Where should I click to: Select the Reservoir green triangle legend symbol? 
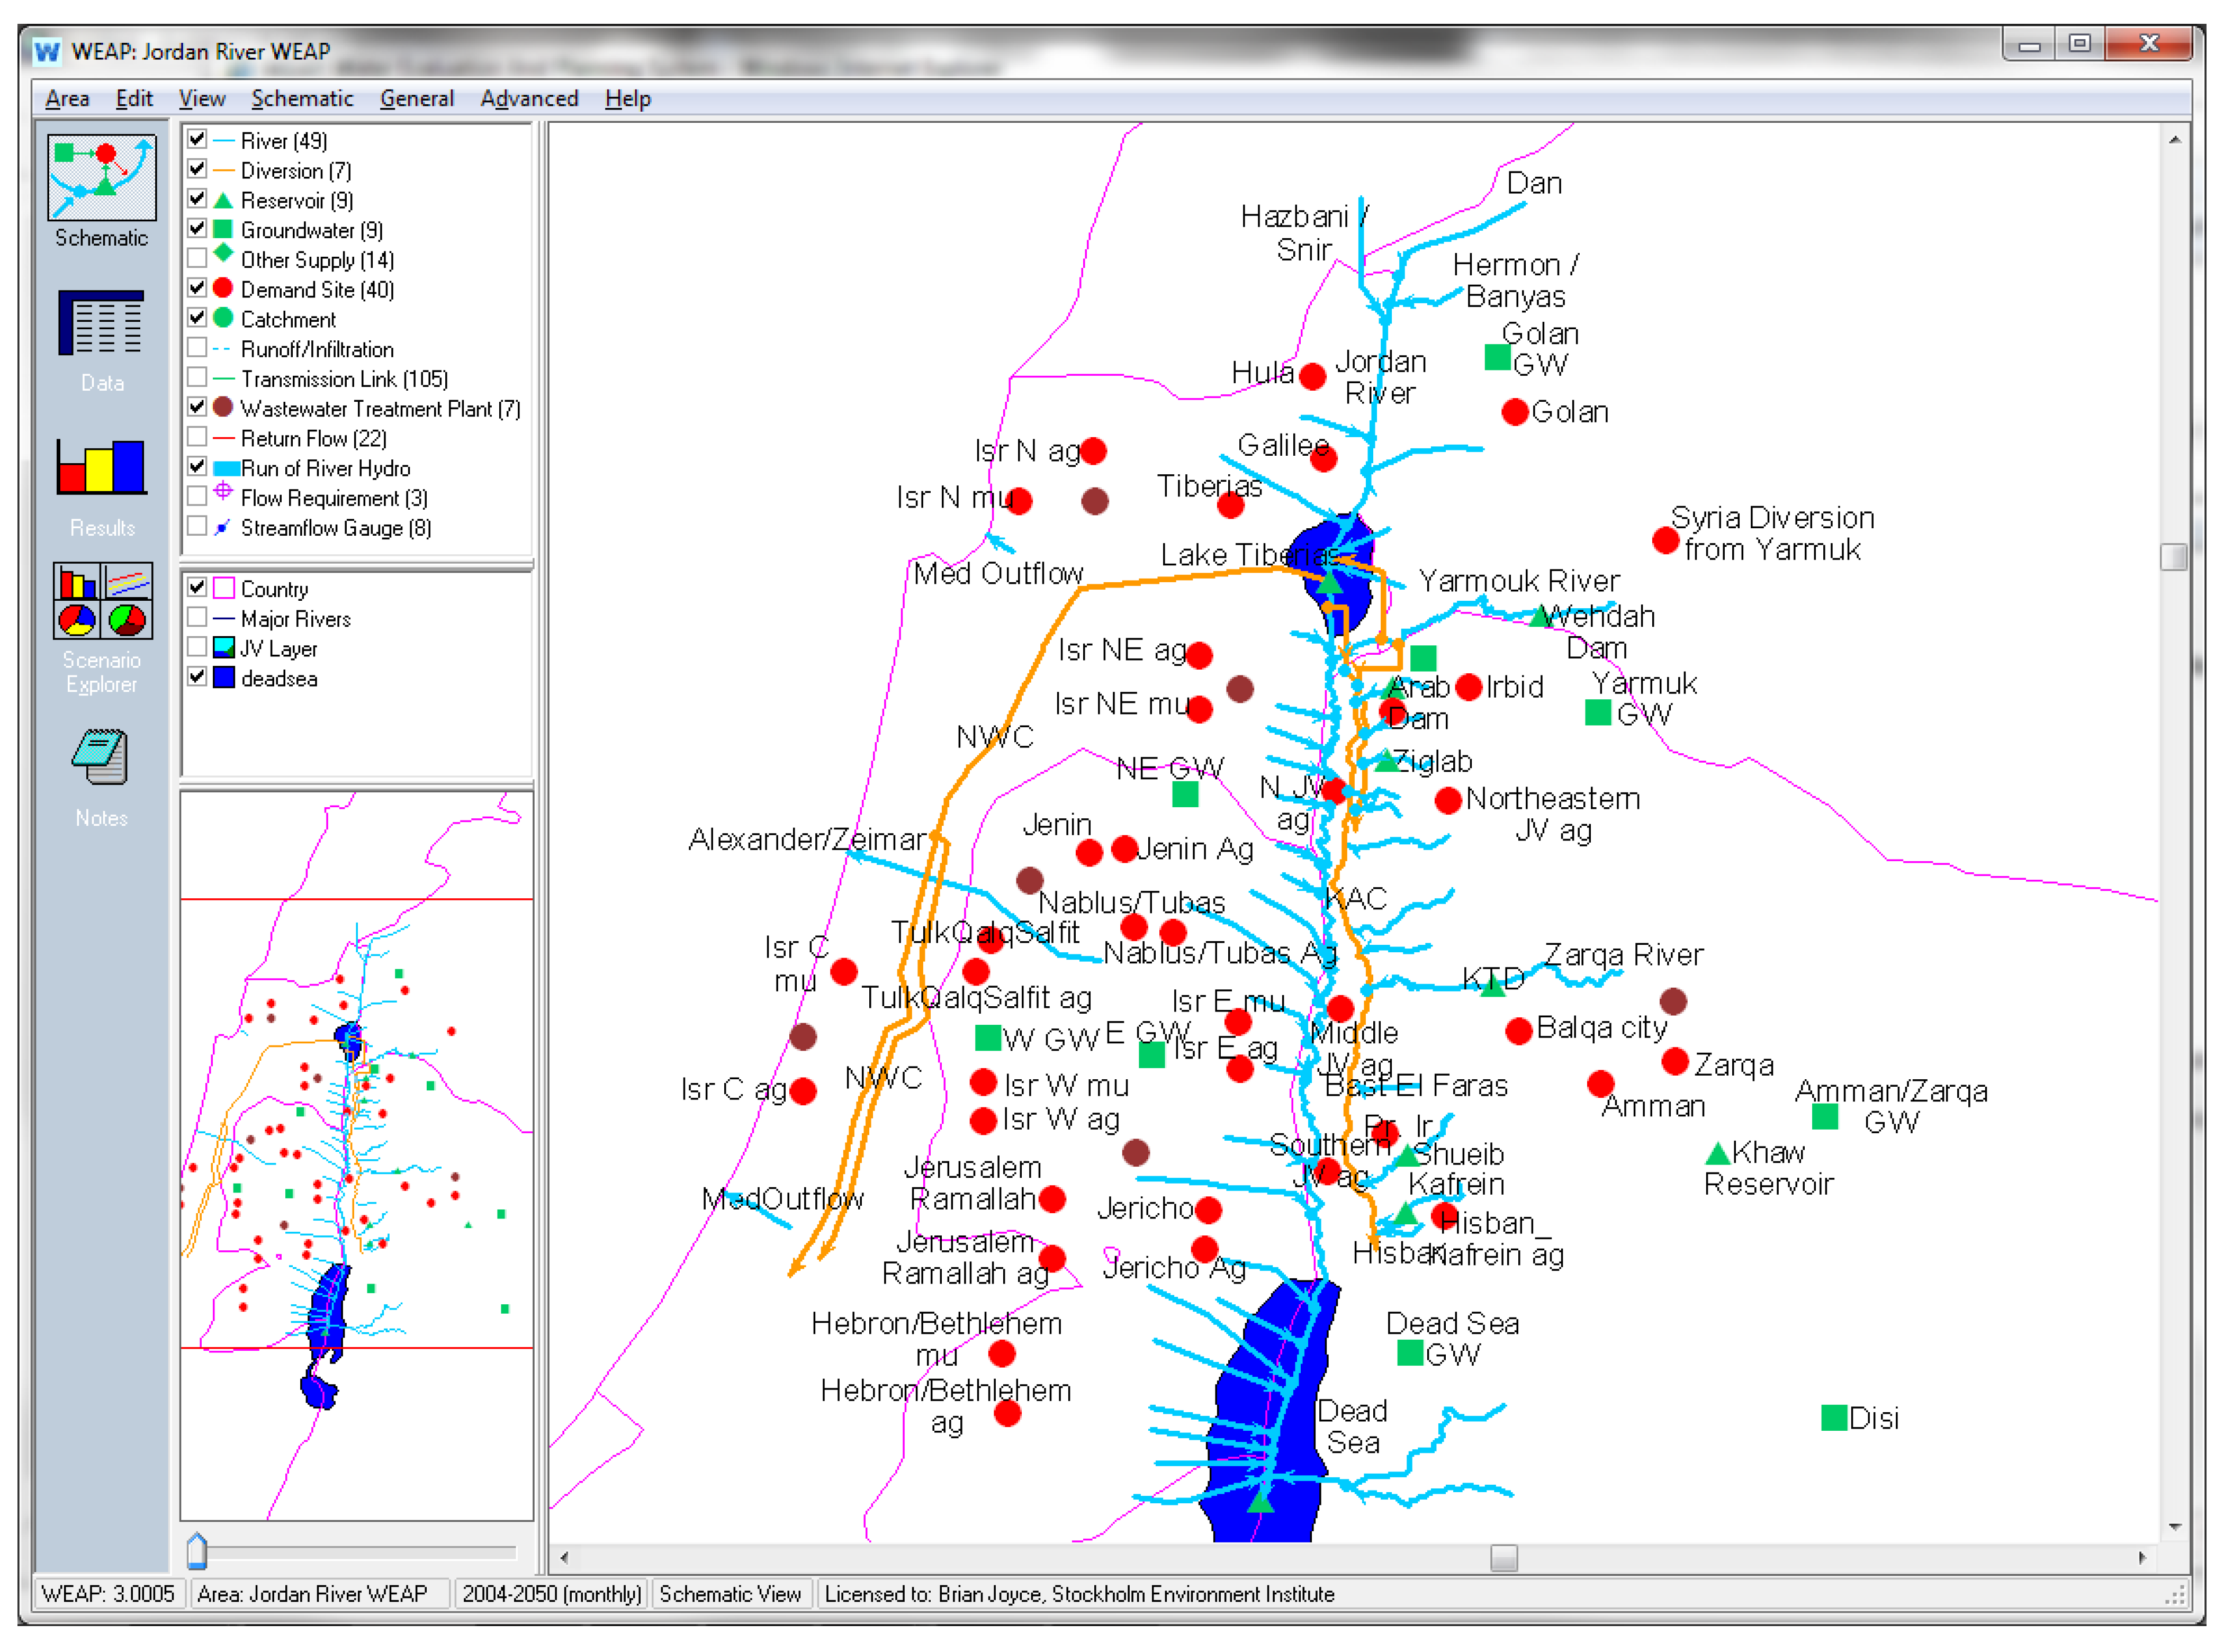pos(223,200)
